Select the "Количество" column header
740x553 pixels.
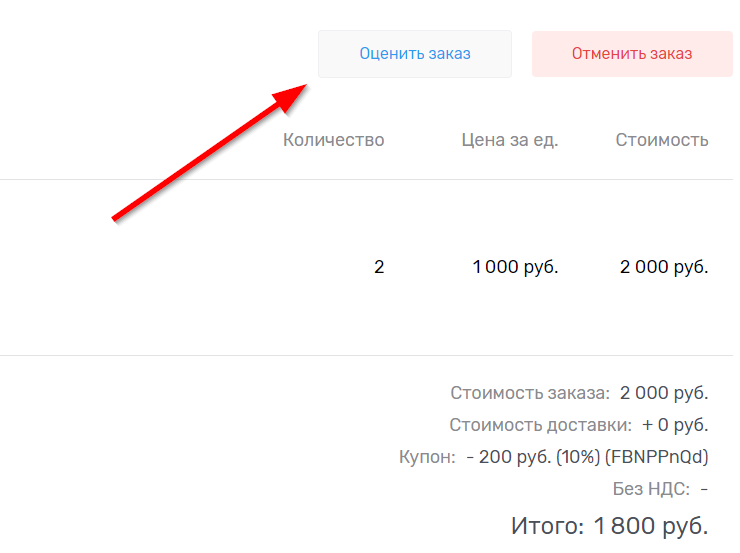pyautogui.click(x=333, y=140)
